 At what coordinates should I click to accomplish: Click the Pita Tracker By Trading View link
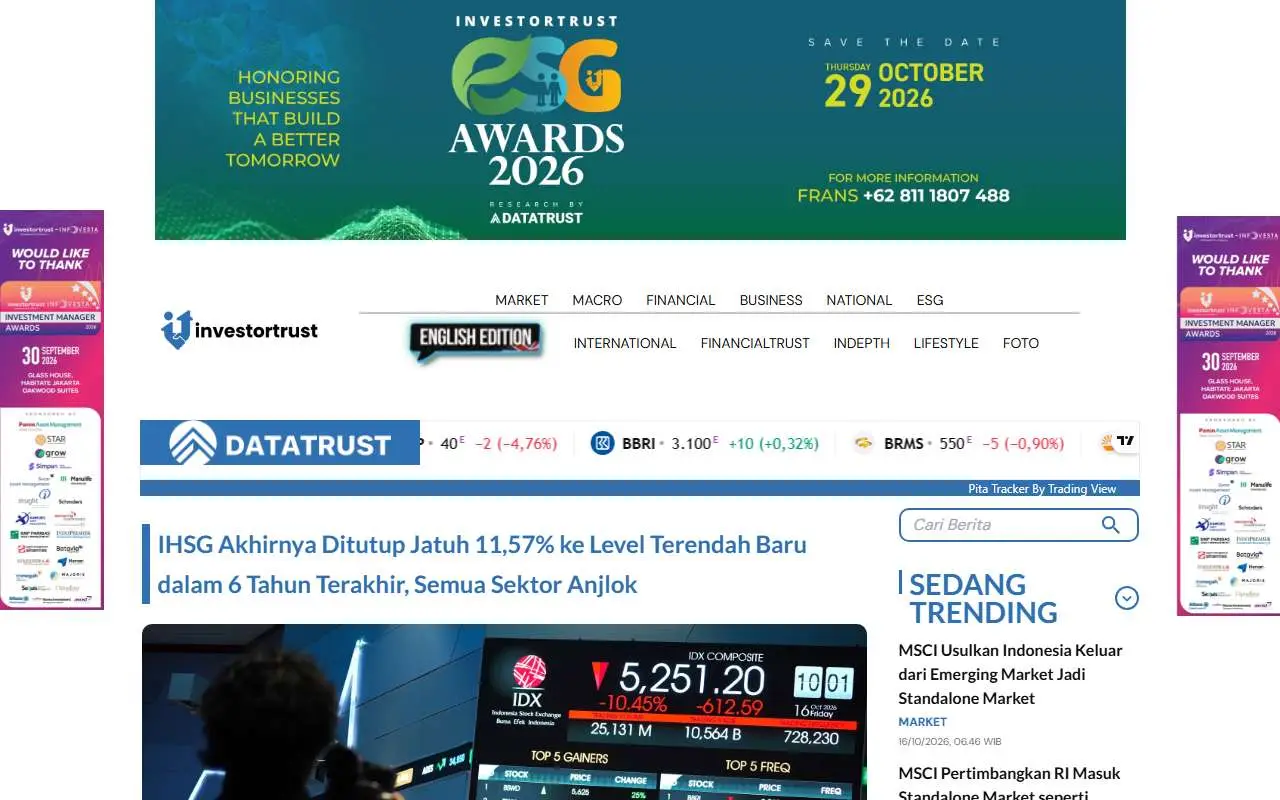1042,489
